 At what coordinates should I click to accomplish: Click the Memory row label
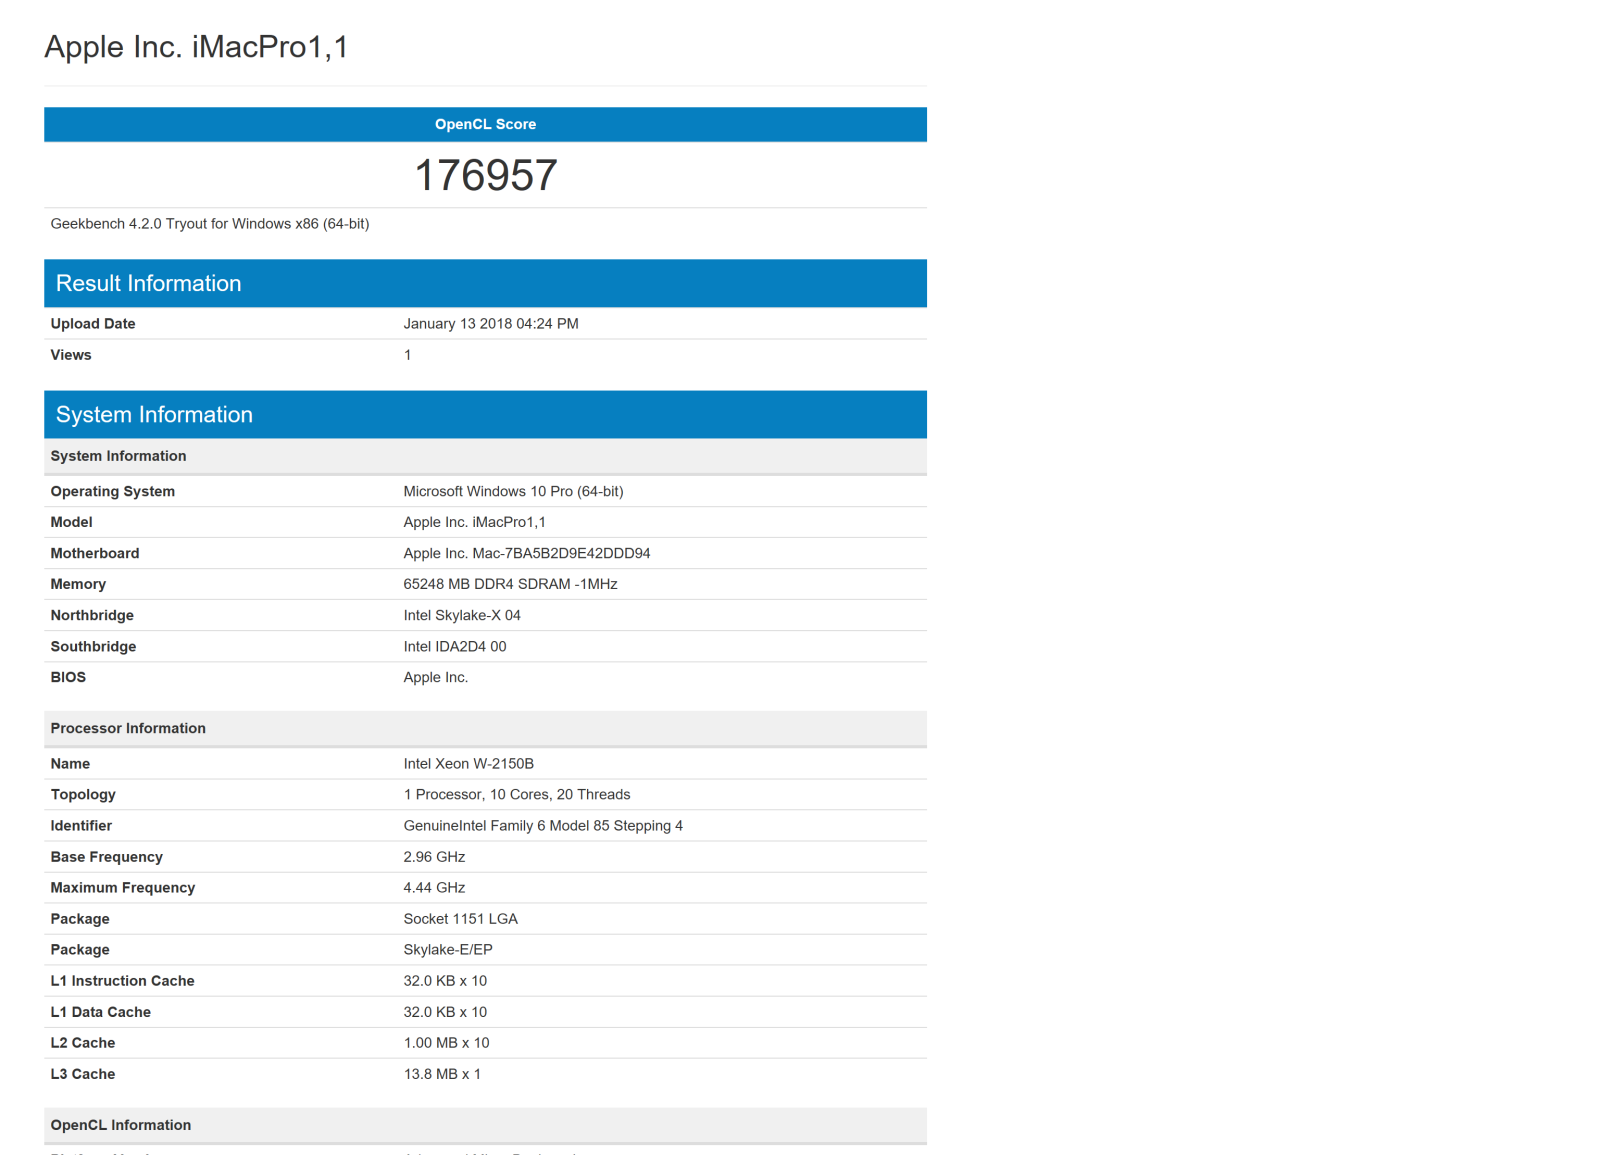pyautogui.click(x=78, y=584)
